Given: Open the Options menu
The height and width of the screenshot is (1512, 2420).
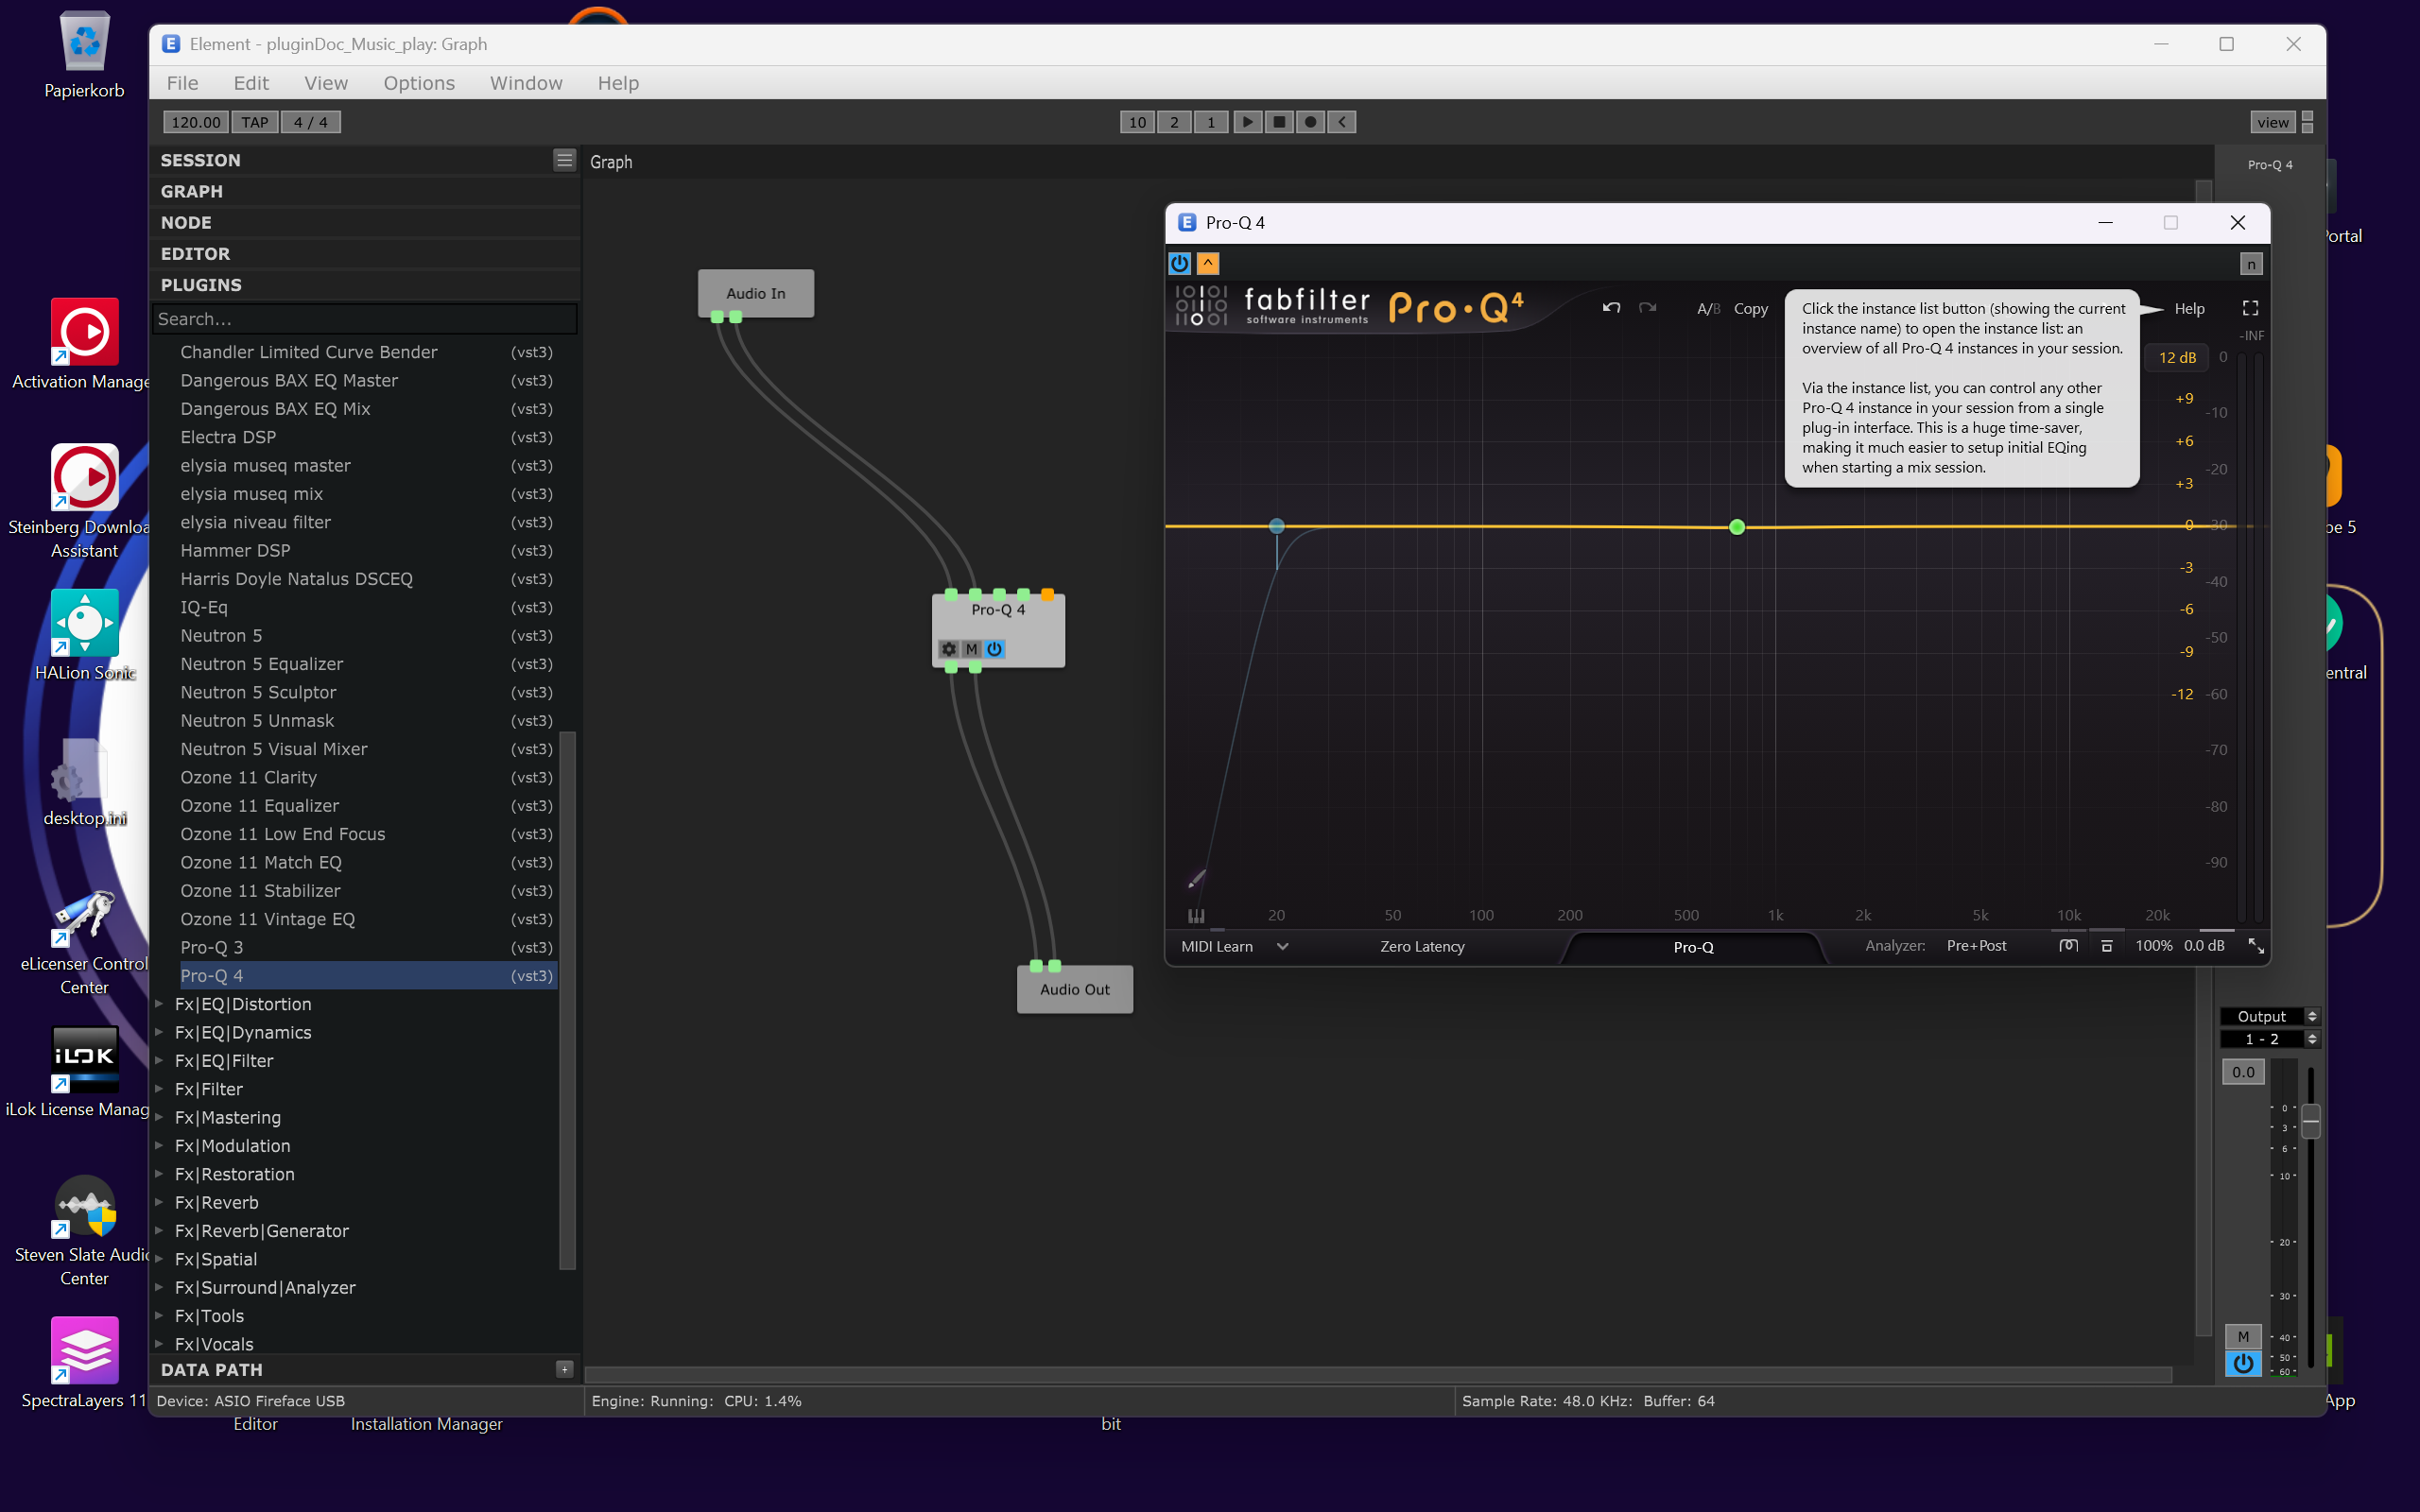Looking at the screenshot, I should (x=419, y=83).
